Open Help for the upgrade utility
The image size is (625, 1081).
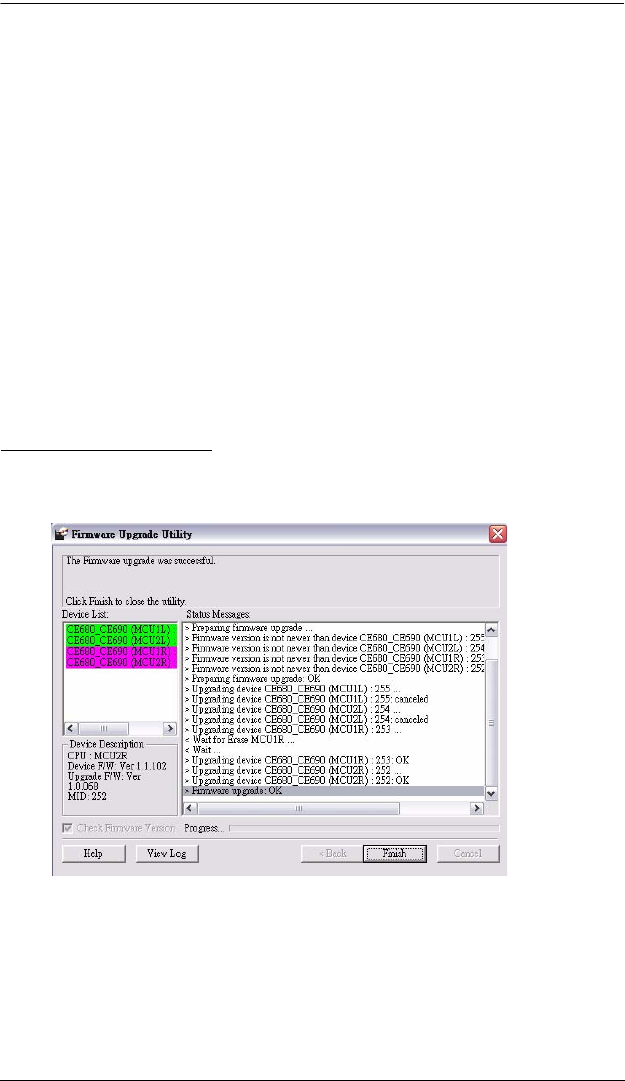tap(94, 853)
